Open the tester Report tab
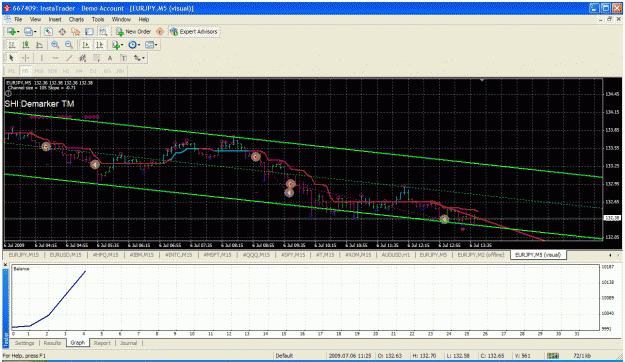 click(102, 343)
